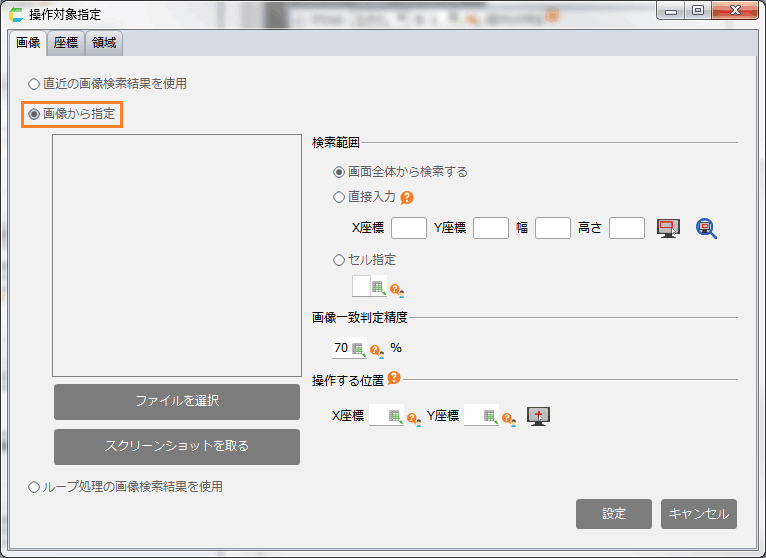
Task: Click the スクリーンショットを取る button
Action: click(x=176, y=446)
